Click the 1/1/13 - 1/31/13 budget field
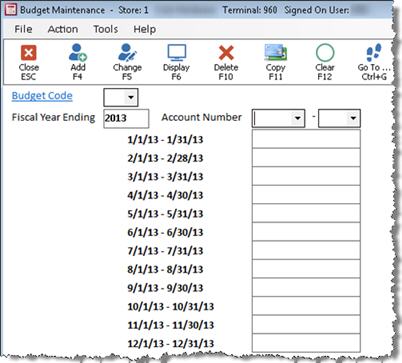 [306, 139]
